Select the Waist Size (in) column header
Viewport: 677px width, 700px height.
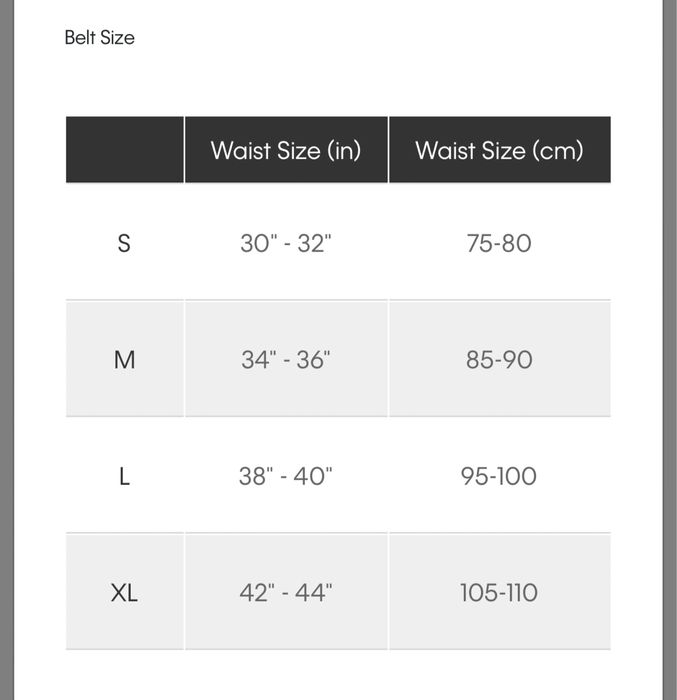(286, 151)
